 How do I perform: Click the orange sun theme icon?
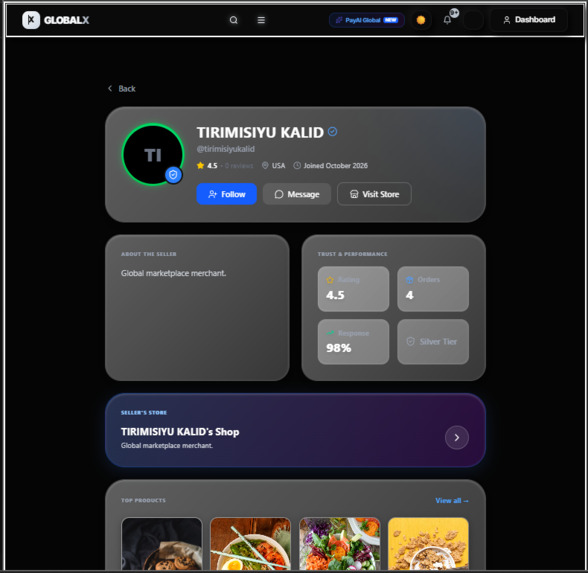(x=421, y=20)
